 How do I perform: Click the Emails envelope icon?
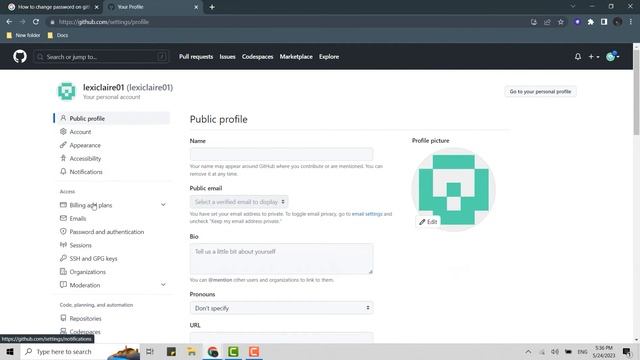click(63, 218)
